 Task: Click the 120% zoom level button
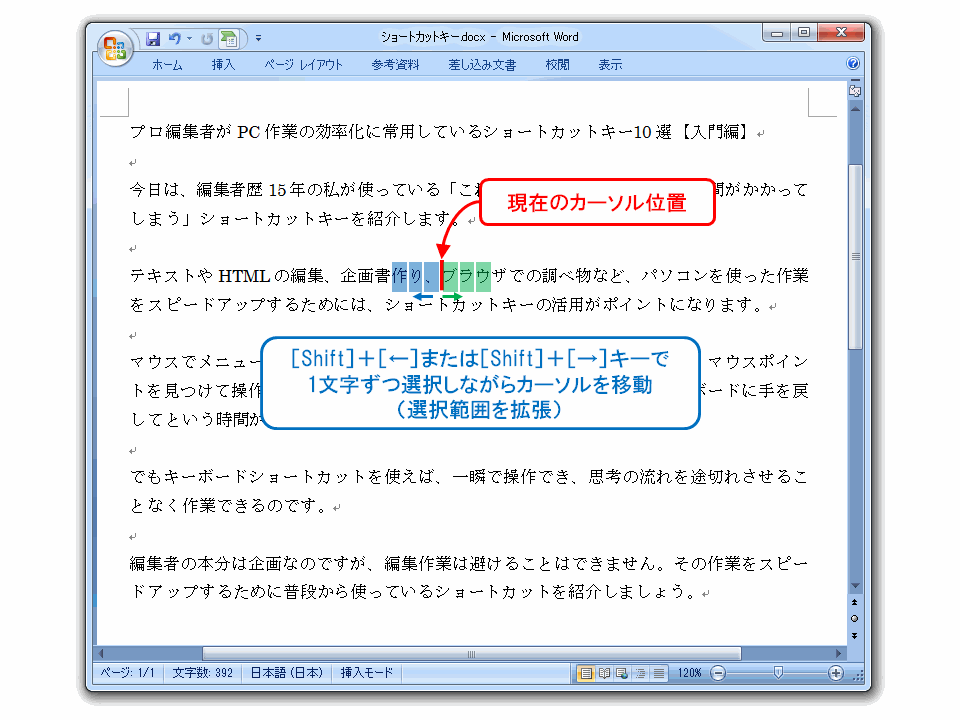[x=689, y=673]
